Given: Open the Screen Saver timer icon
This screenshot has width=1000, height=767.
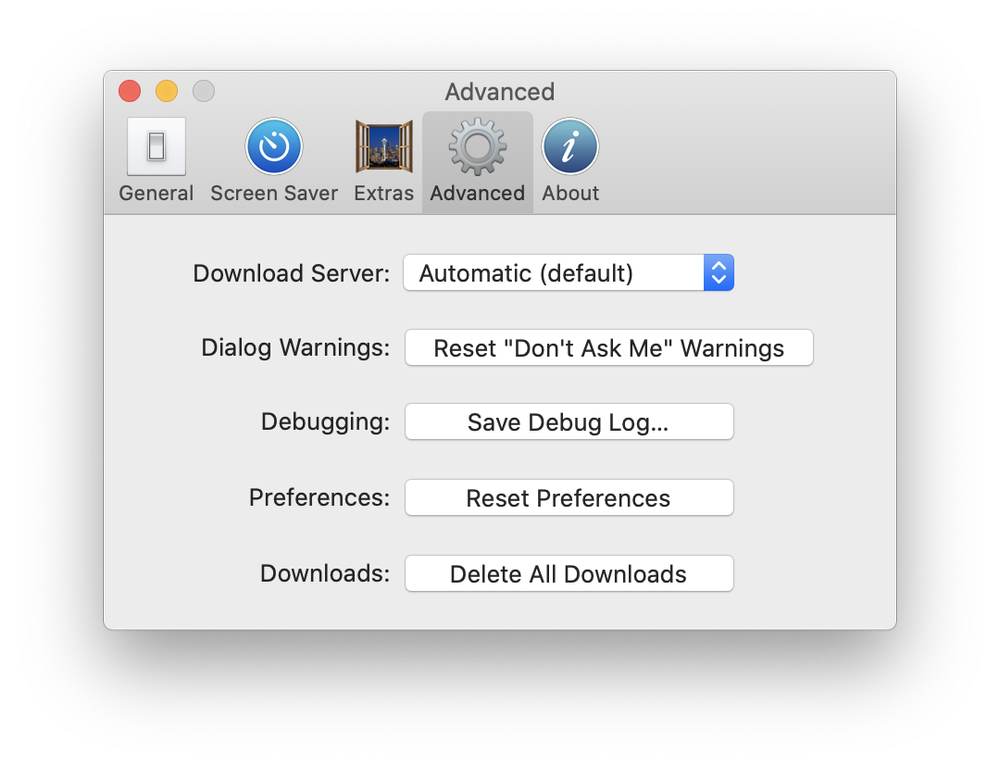Looking at the screenshot, I should pos(274,147).
